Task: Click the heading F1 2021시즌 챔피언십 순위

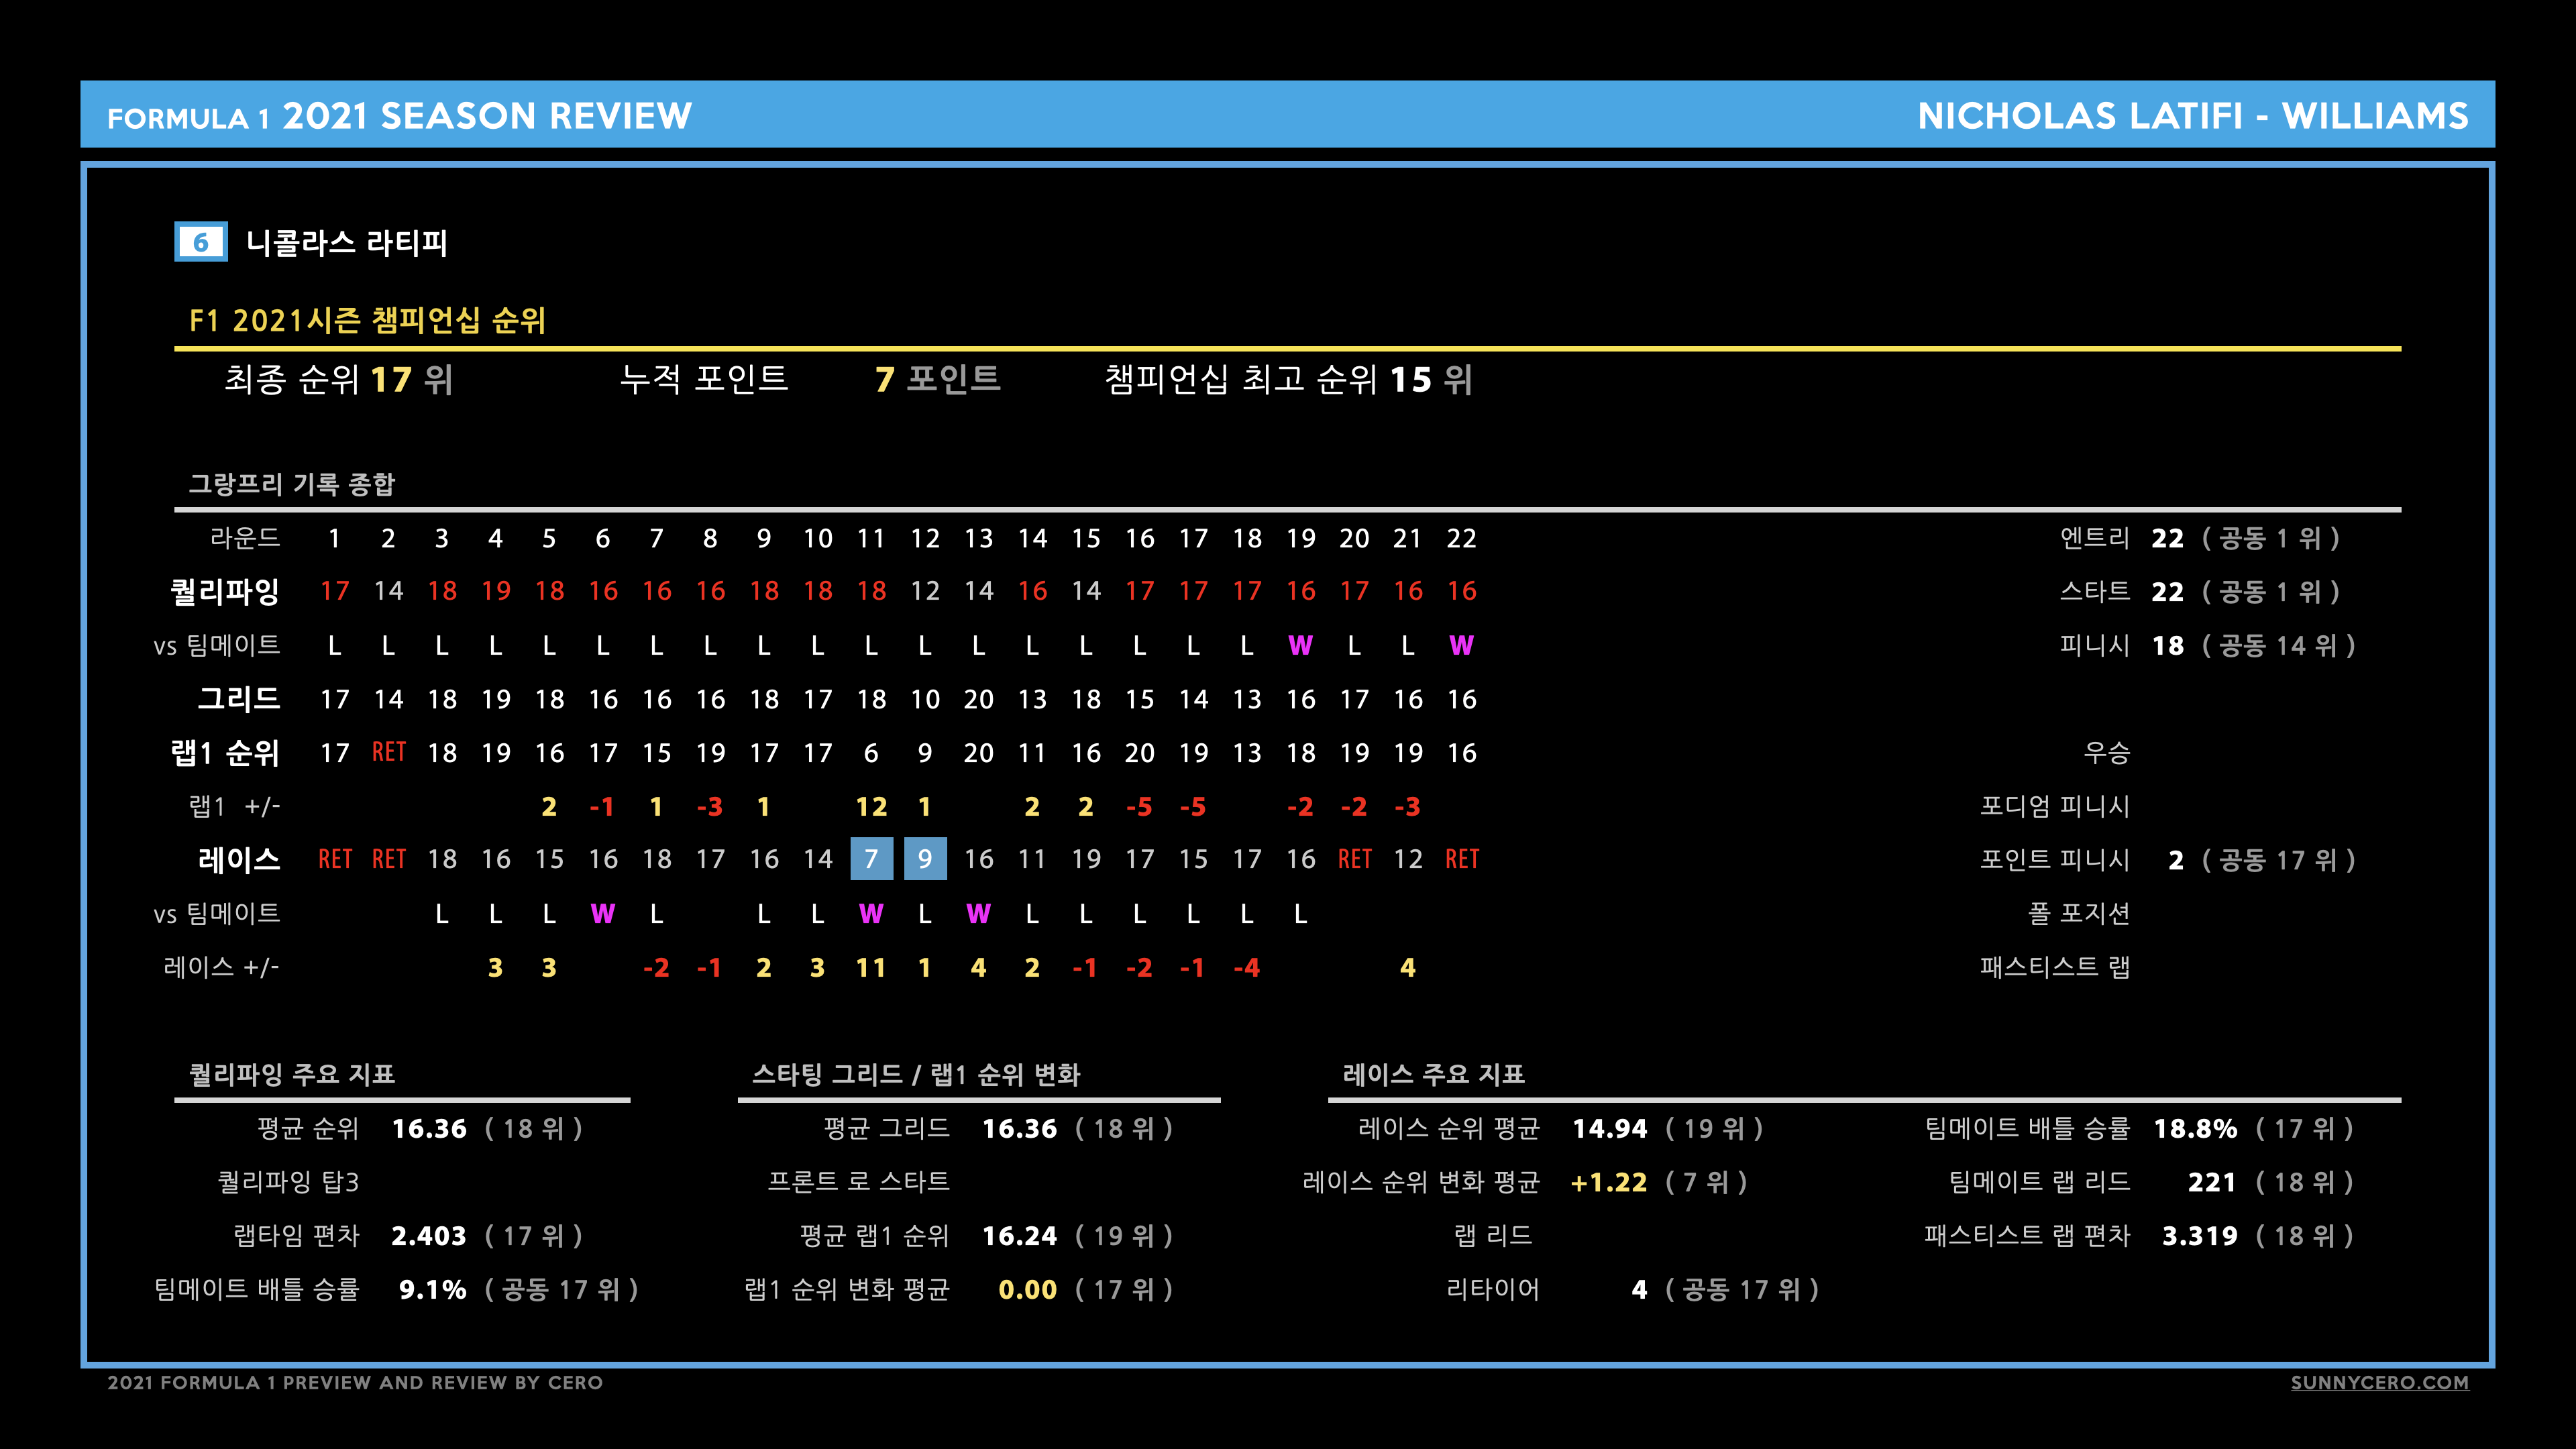Action: click(368, 320)
